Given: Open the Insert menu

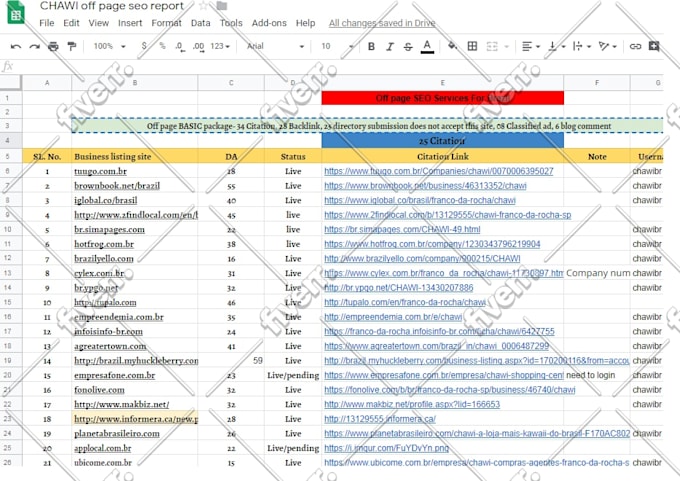Looking at the screenshot, I should coord(130,23).
